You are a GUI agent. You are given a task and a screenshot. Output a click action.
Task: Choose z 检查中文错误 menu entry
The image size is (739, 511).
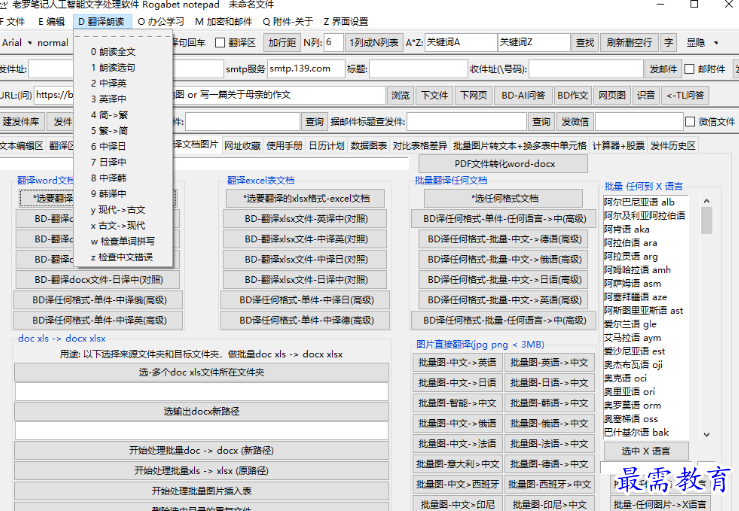pos(123,257)
